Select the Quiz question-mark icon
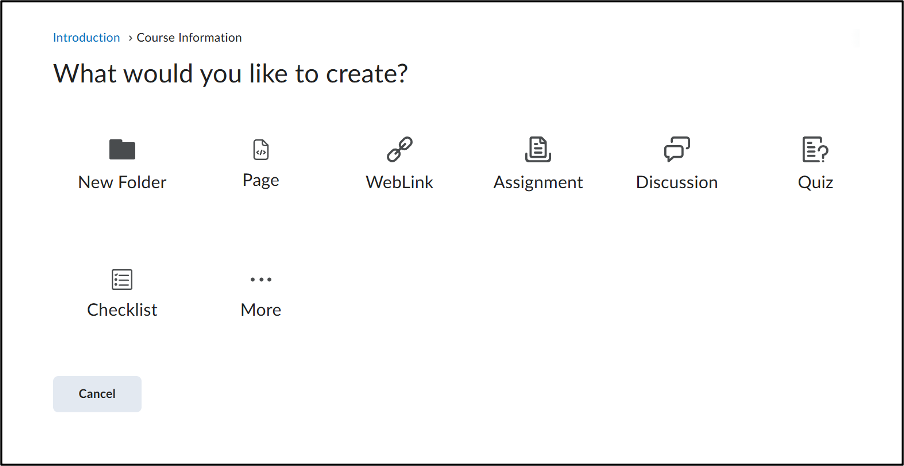The width and height of the screenshot is (904, 466). pos(815,150)
